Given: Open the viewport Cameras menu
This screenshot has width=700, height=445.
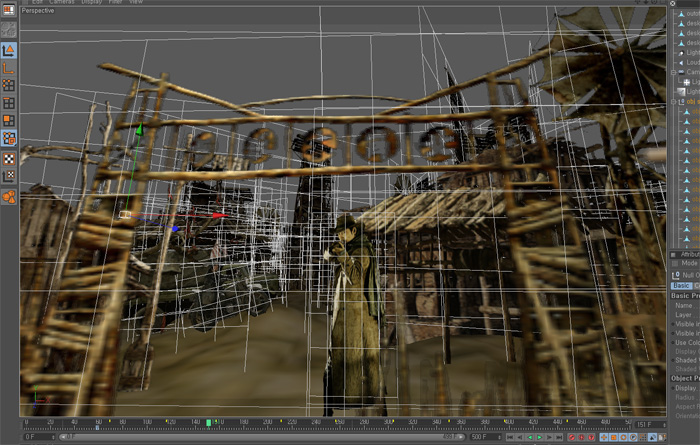Looking at the screenshot, I should [62, 2].
